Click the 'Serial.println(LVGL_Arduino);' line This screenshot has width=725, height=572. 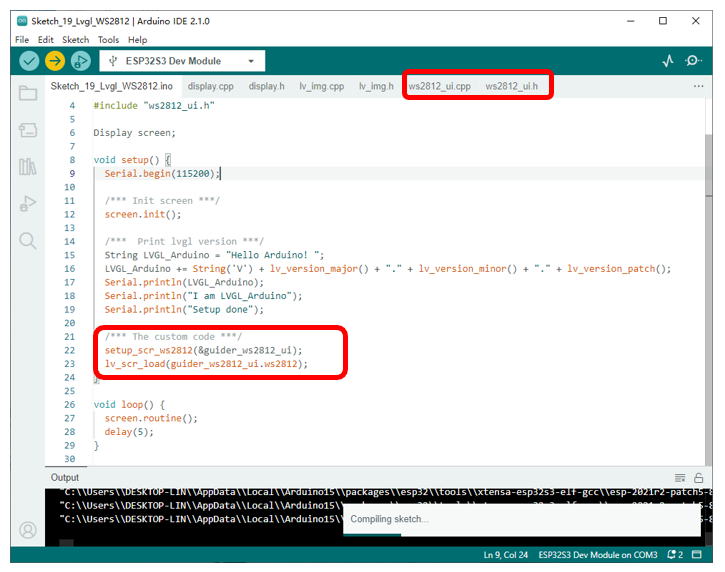[184, 282]
